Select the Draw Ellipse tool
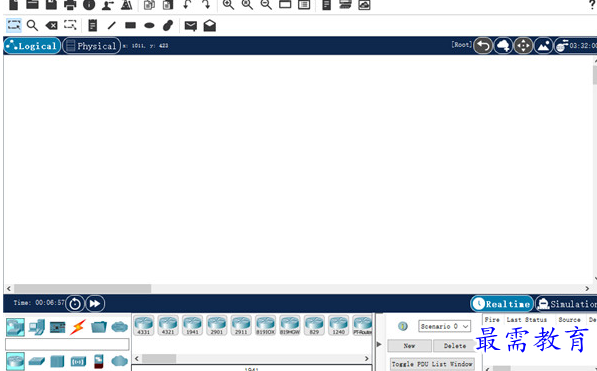597x371 pixels. (x=149, y=26)
